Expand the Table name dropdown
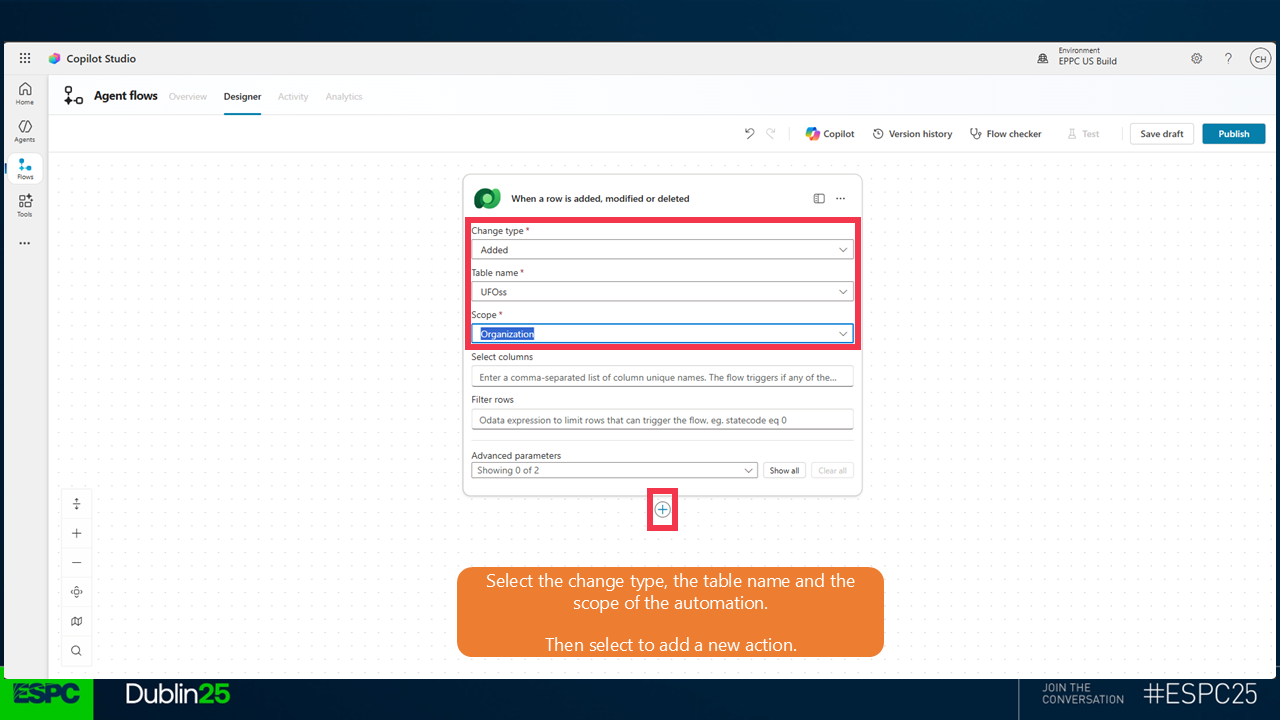1280x720 pixels. [662, 292]
